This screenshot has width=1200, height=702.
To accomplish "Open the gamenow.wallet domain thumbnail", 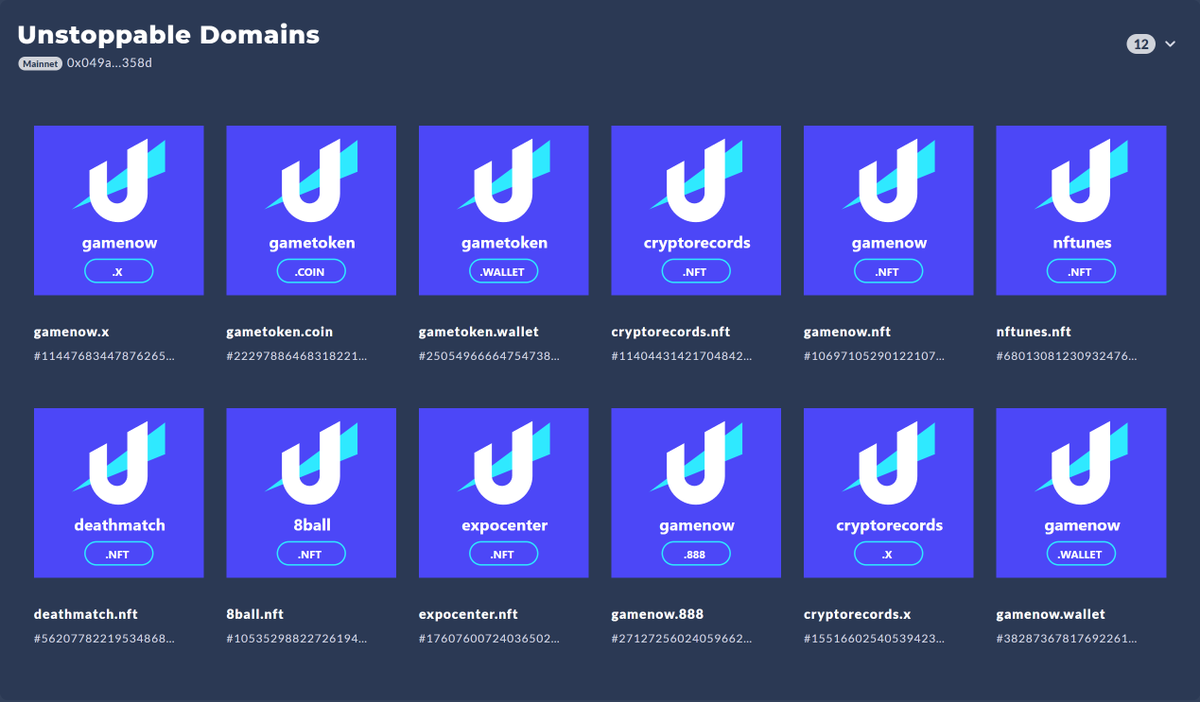I will [x=1081, y=493].
